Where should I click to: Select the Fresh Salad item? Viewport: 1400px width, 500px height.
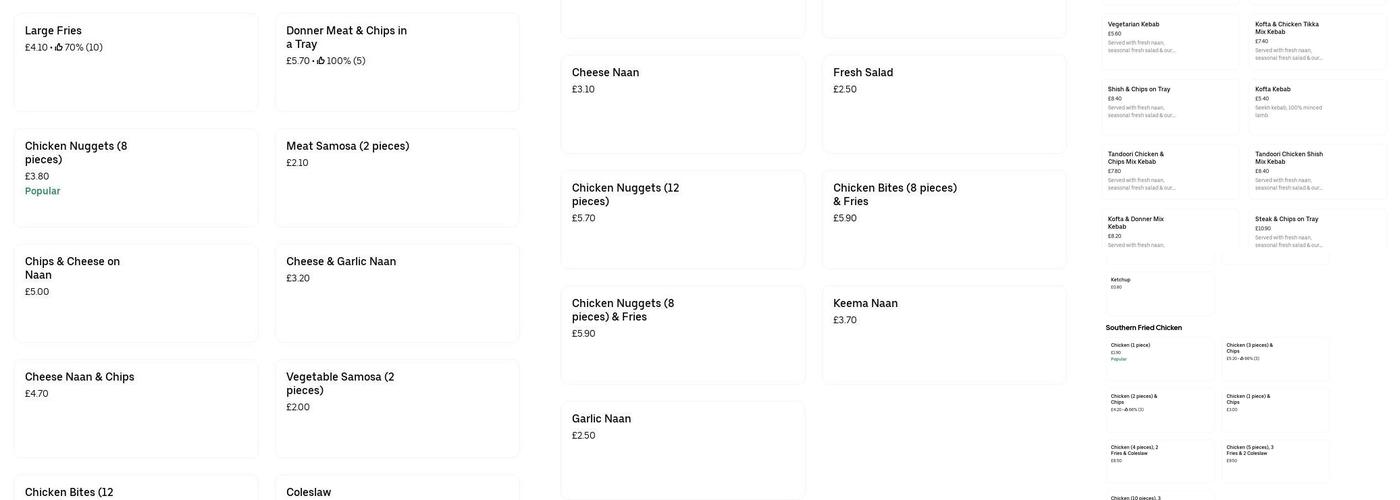943,104
